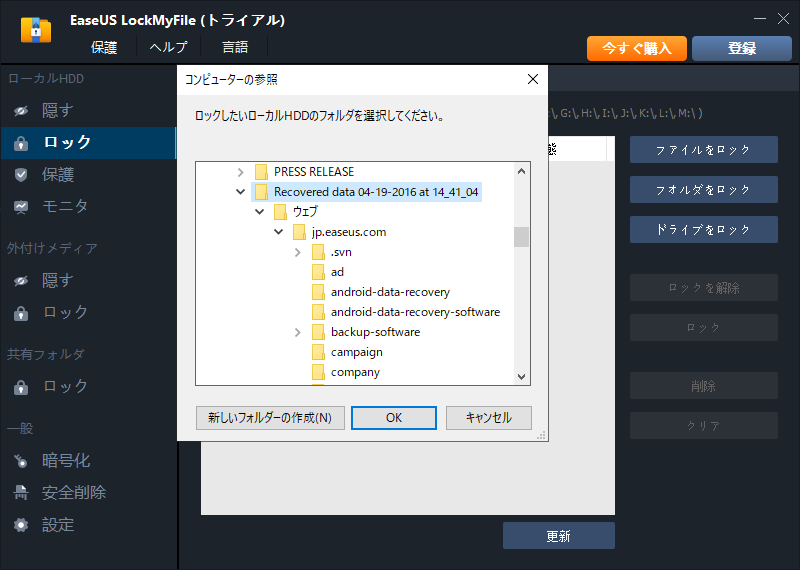Click the folder tree scrollbar down arrow

521,377
